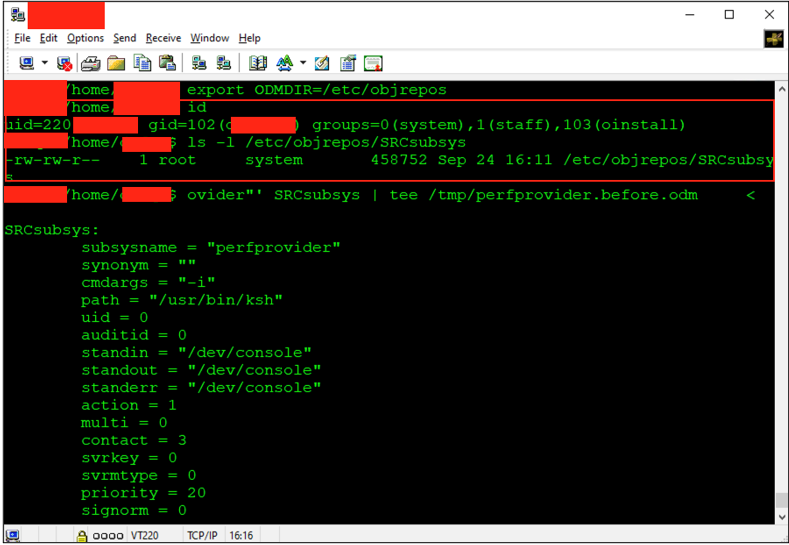Click the scrollbar down arrow
The image size is (789, 545).
pos(781,517)
